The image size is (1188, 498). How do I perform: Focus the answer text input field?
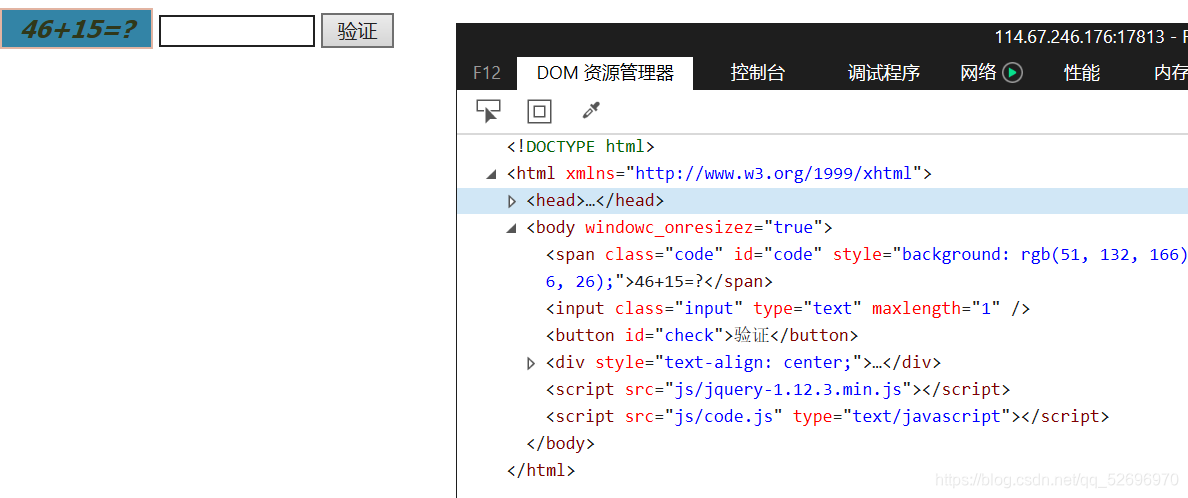coord(237,31)
